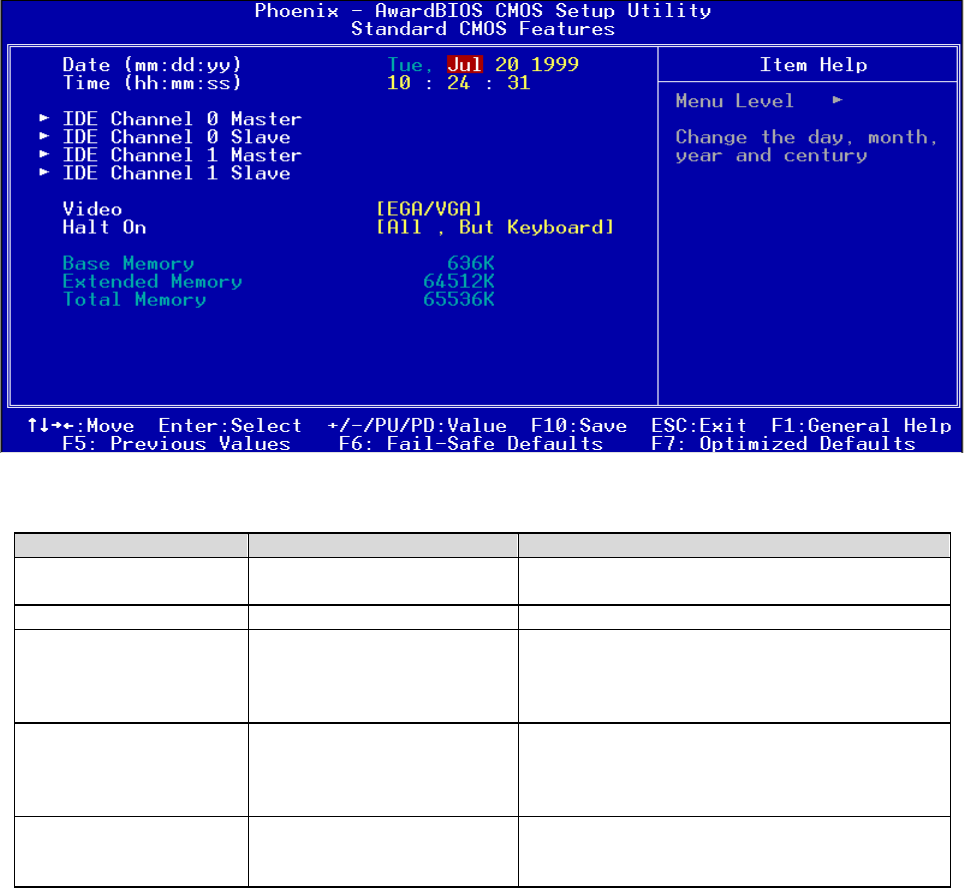Click the Phoenix - AwardBIOS CMOS Setup Utility title

click(x=483, y=10)
